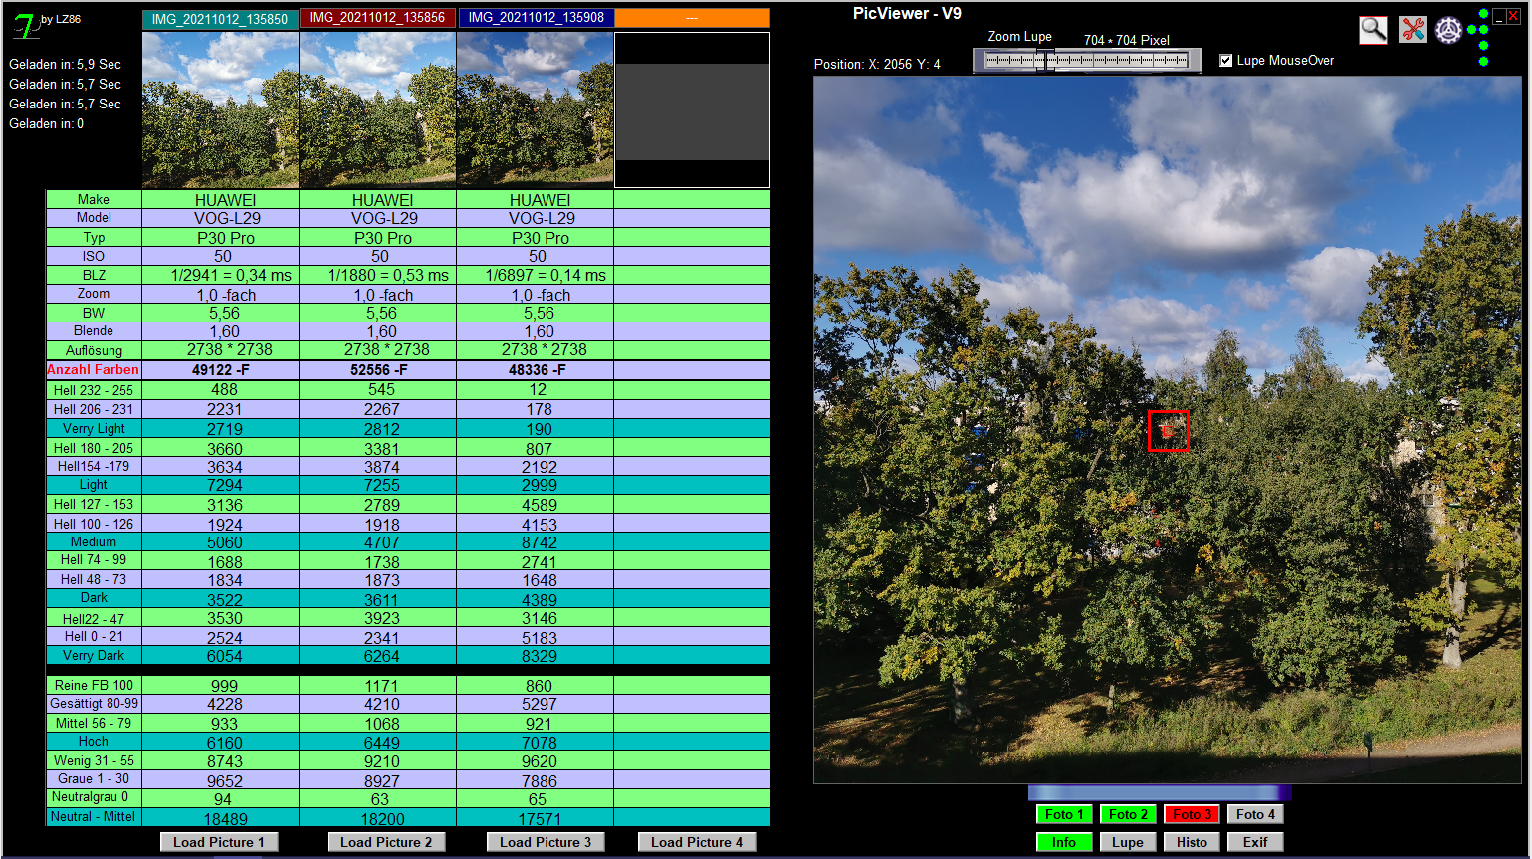Click the red Anzahl Farben label
The width and height of the screenshot is (1532, 859).
pos(93,370)
